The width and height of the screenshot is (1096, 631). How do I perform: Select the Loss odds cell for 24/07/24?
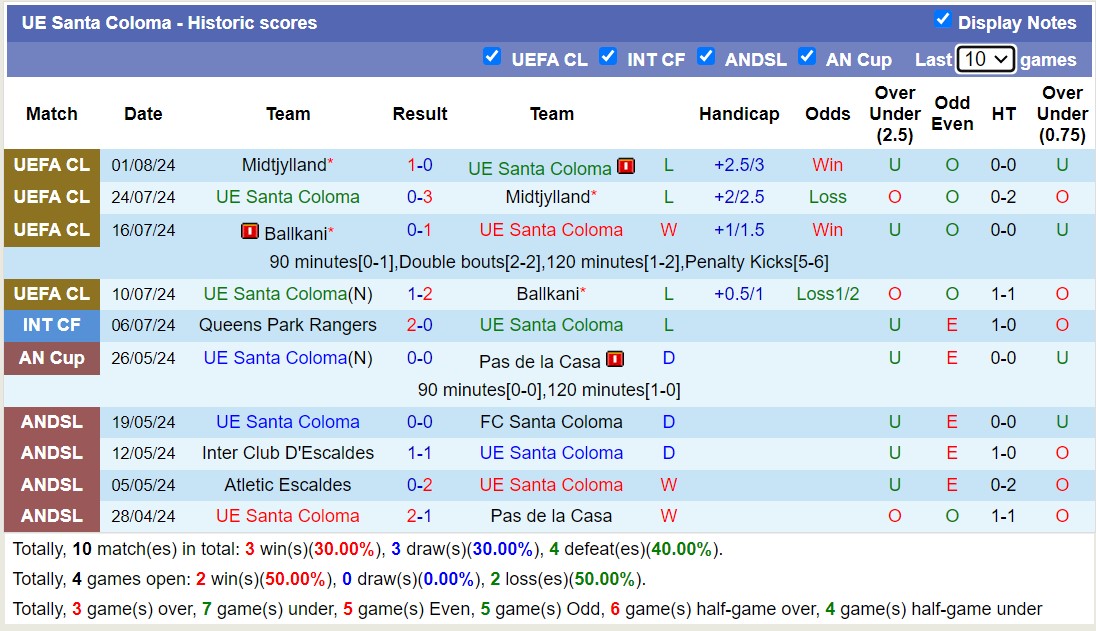[828, 197]
